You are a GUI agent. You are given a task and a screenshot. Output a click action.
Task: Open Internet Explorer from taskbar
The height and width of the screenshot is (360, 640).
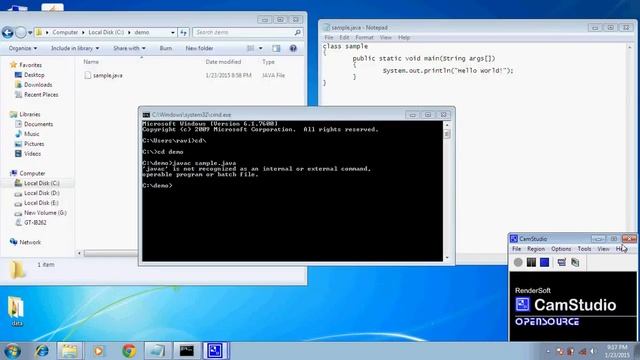[x=42, y=351]
